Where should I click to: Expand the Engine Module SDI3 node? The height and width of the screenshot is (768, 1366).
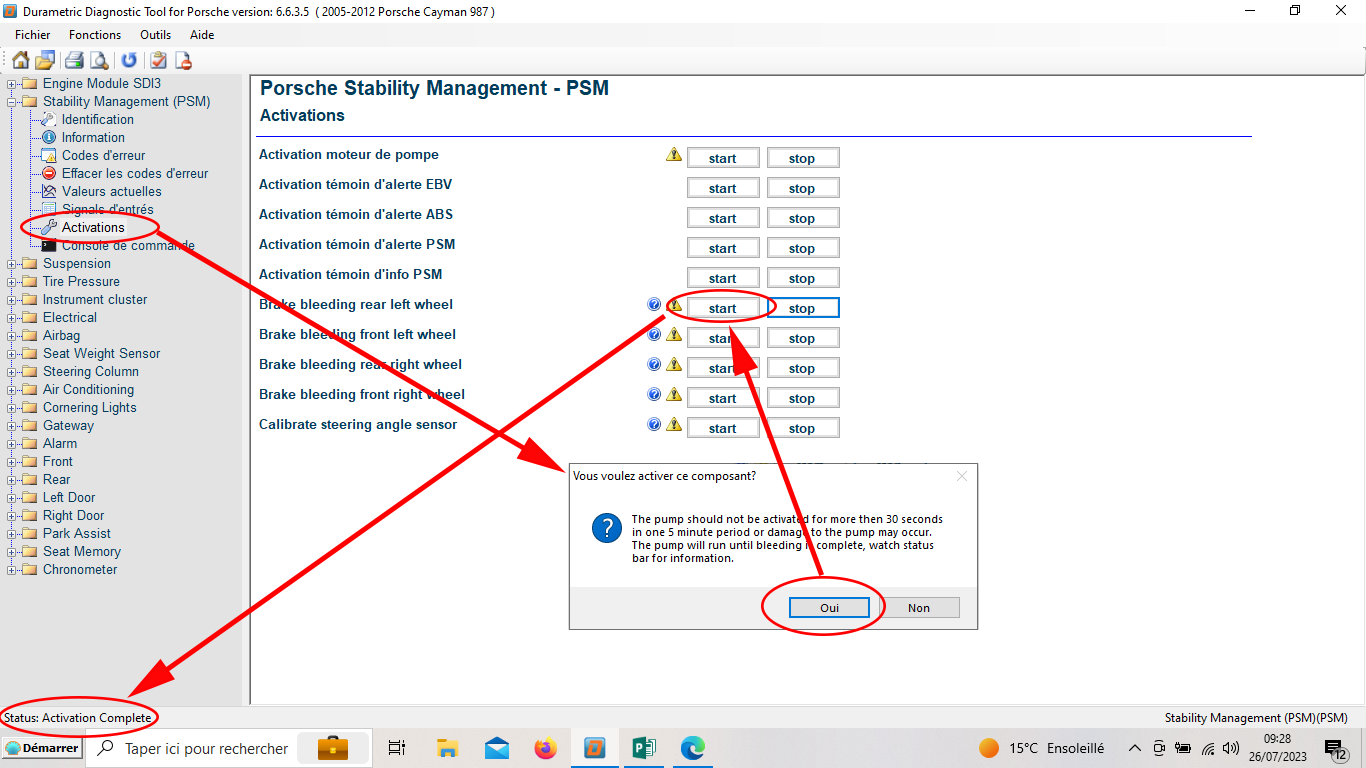coord(12,83)
